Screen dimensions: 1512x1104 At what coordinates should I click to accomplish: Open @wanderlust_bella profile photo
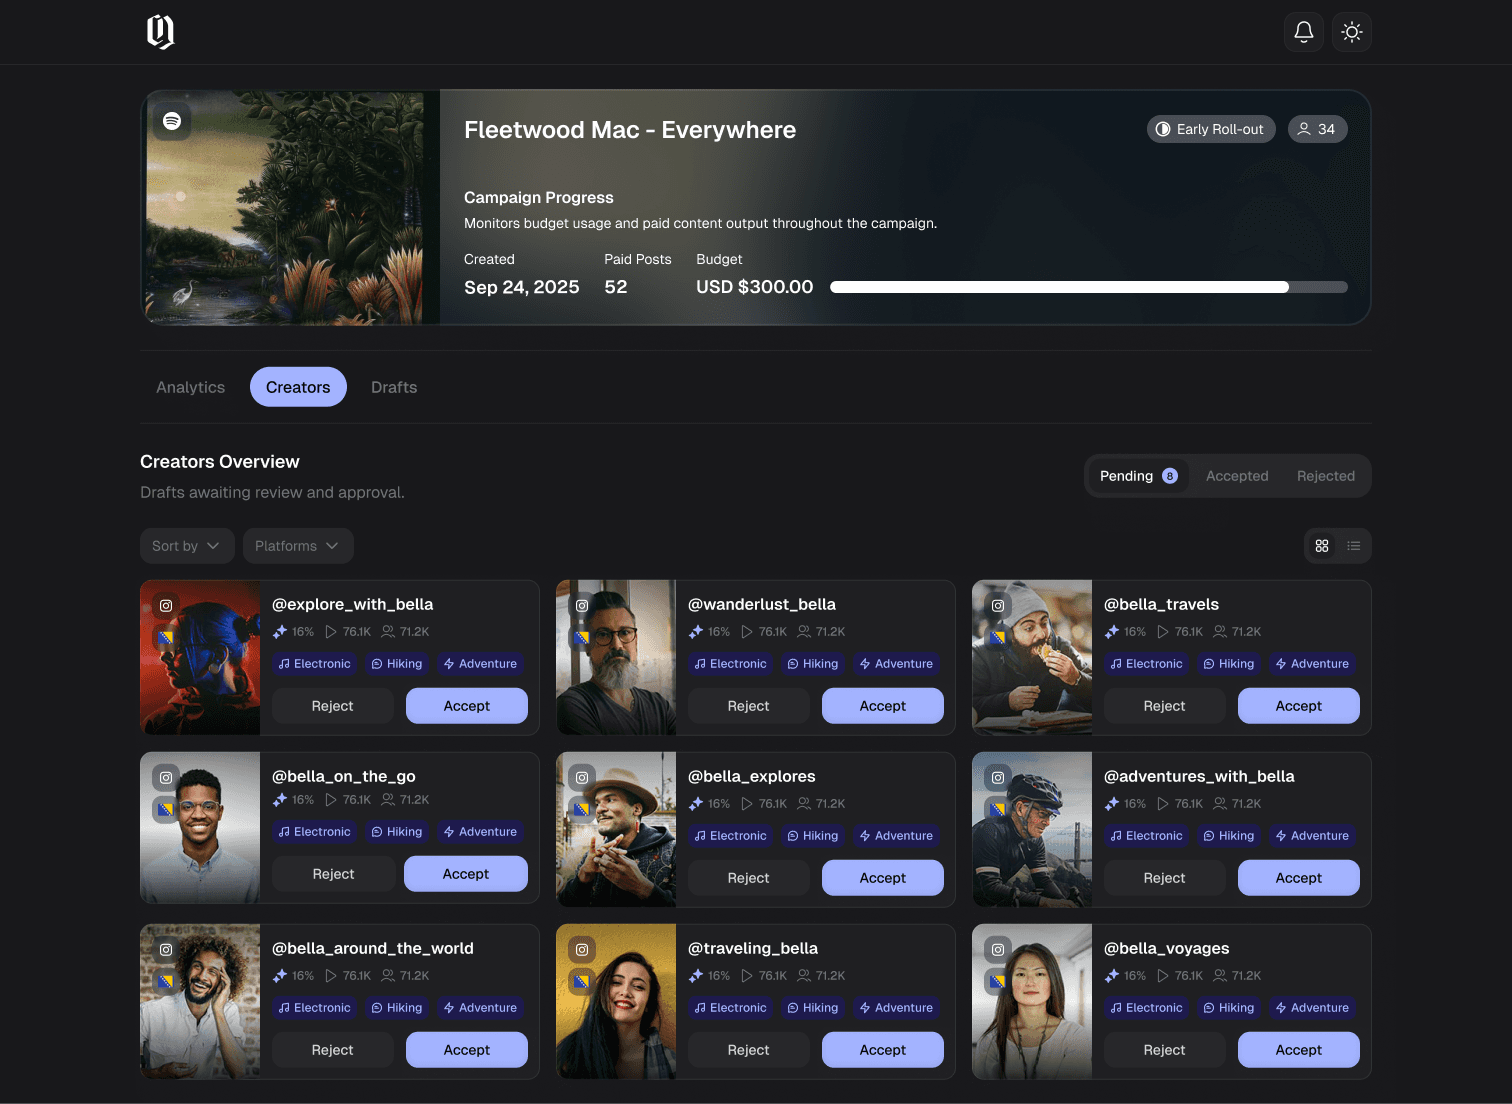[616, 658]
